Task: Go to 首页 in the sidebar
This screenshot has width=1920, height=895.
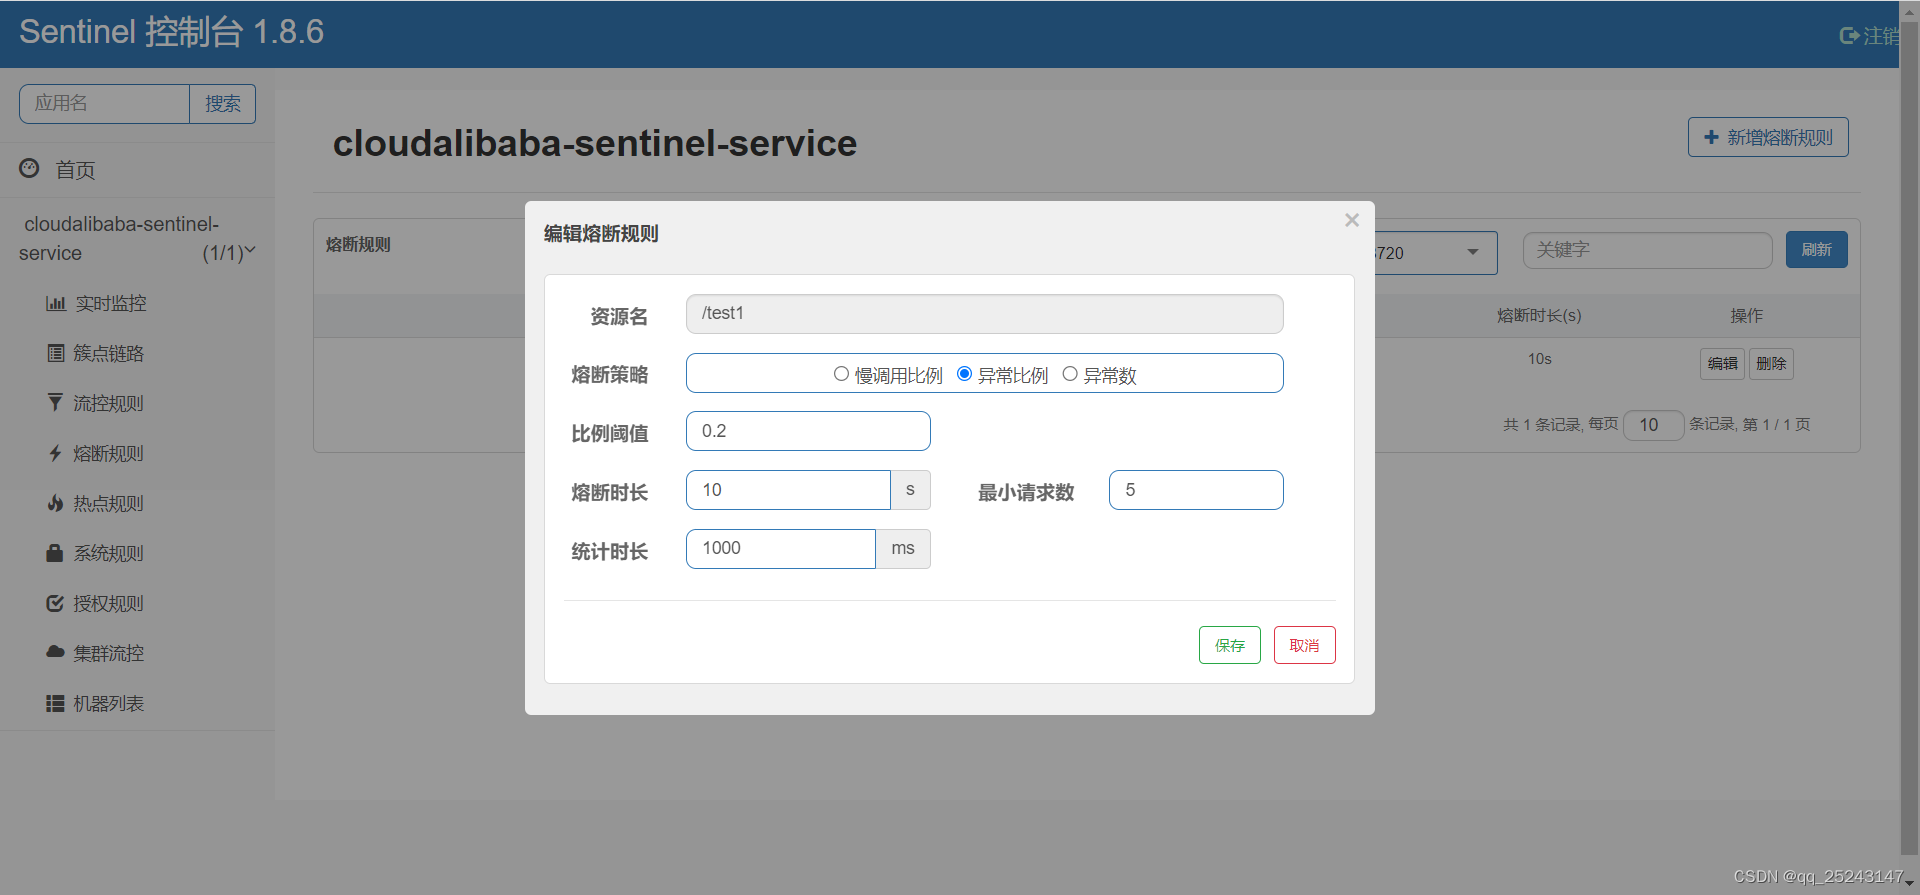Action: (x=75, y=170)
